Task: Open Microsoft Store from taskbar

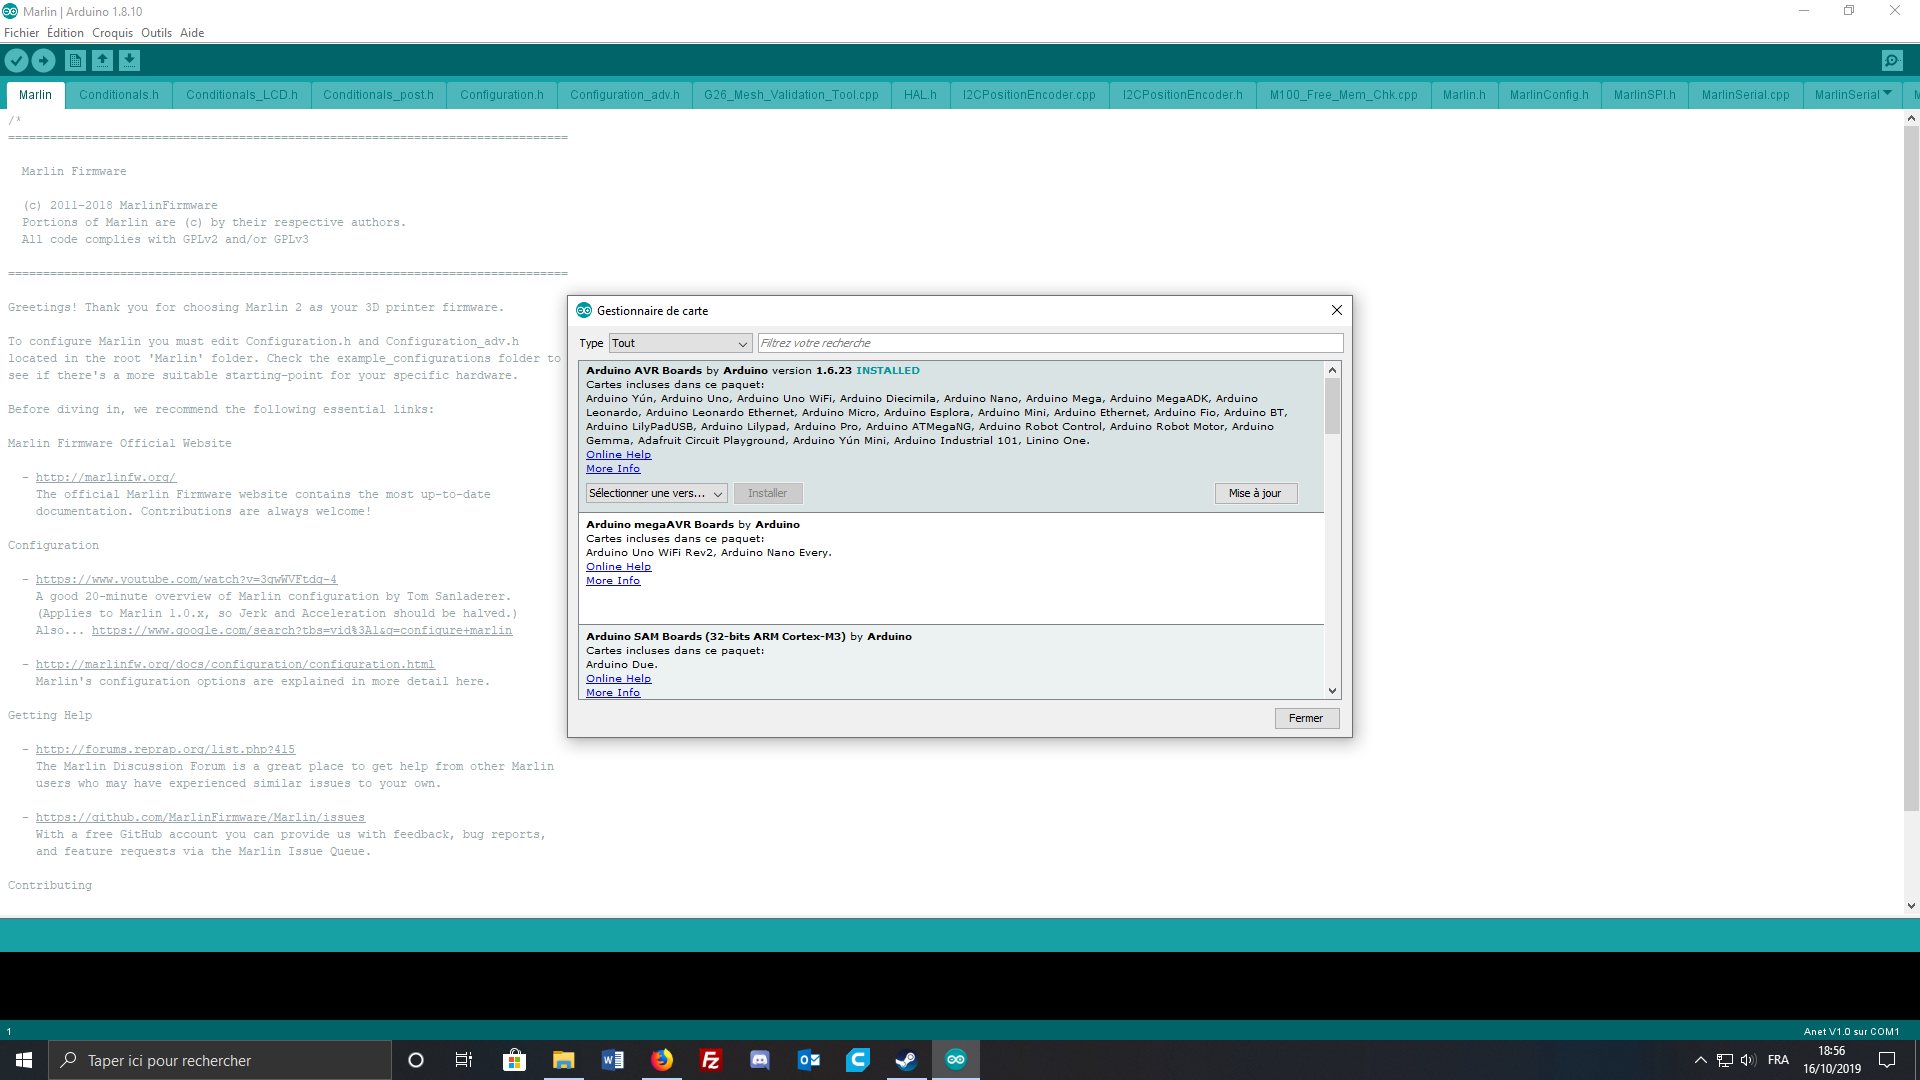Action: 514,1060
